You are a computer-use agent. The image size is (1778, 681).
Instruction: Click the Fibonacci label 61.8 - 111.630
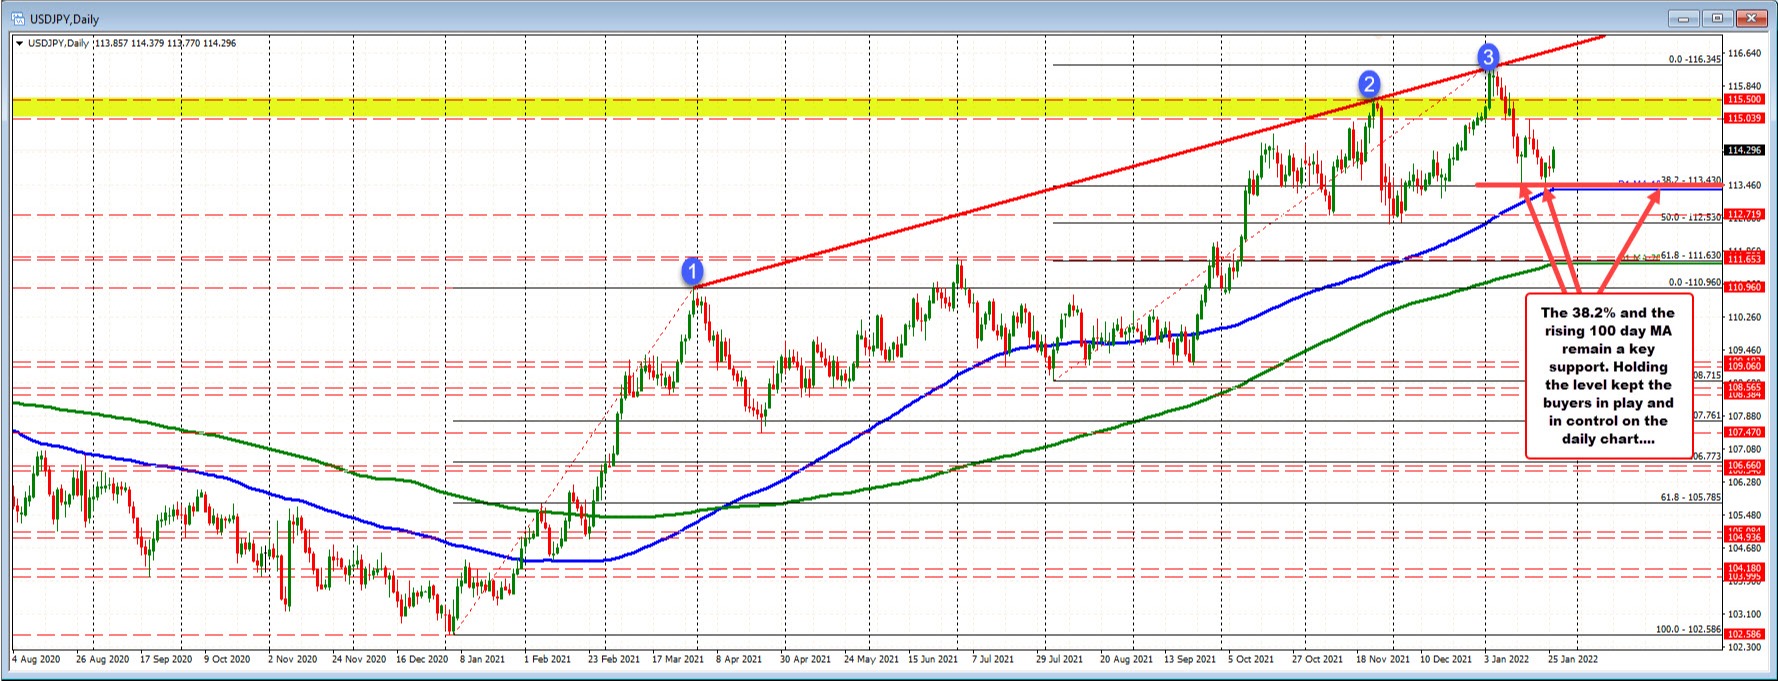click(1691, 256)
